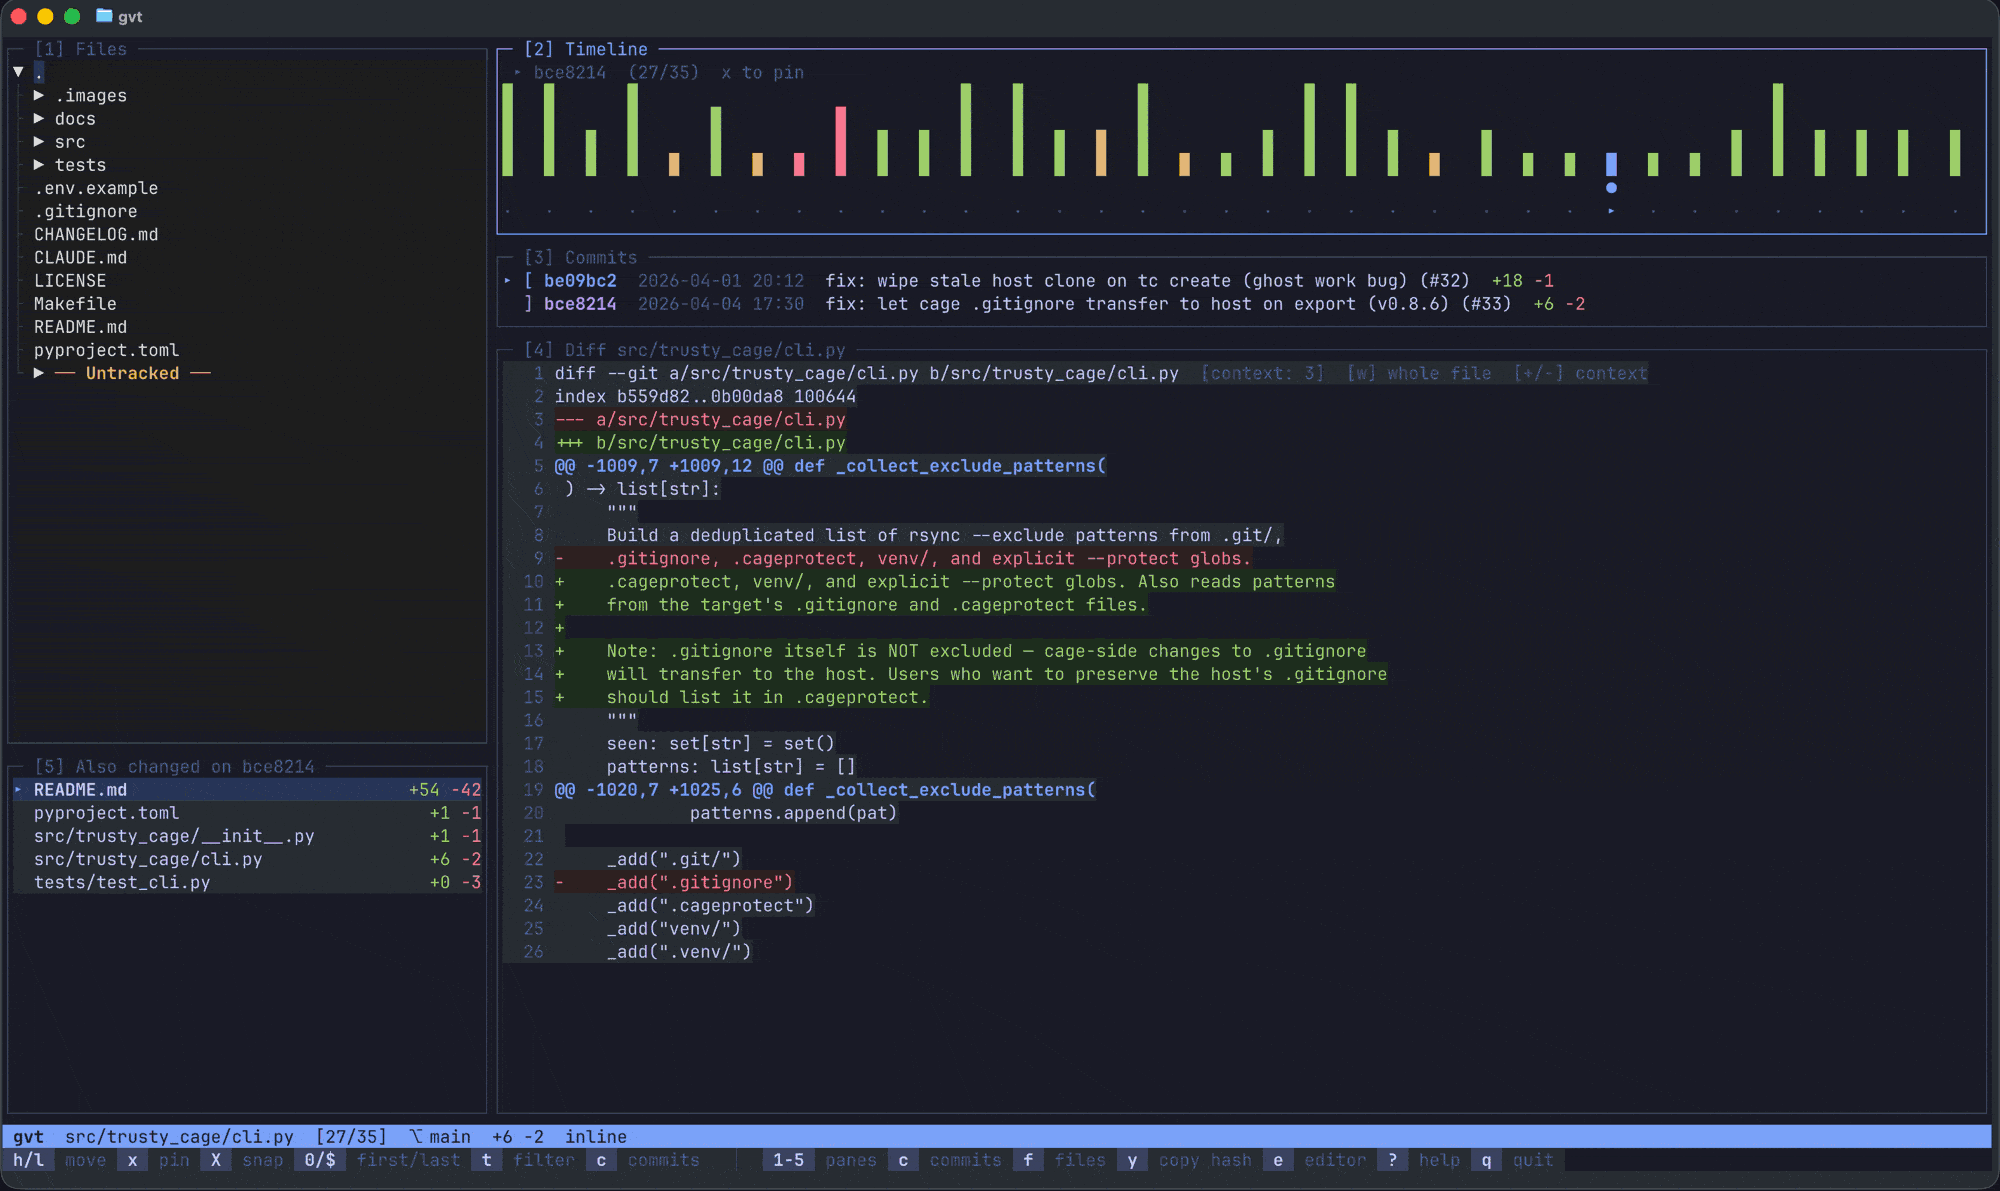Viewport: 2000px width, 1191px height.
Task: Click the ? help key in footer
Action: point(1392,1160)
